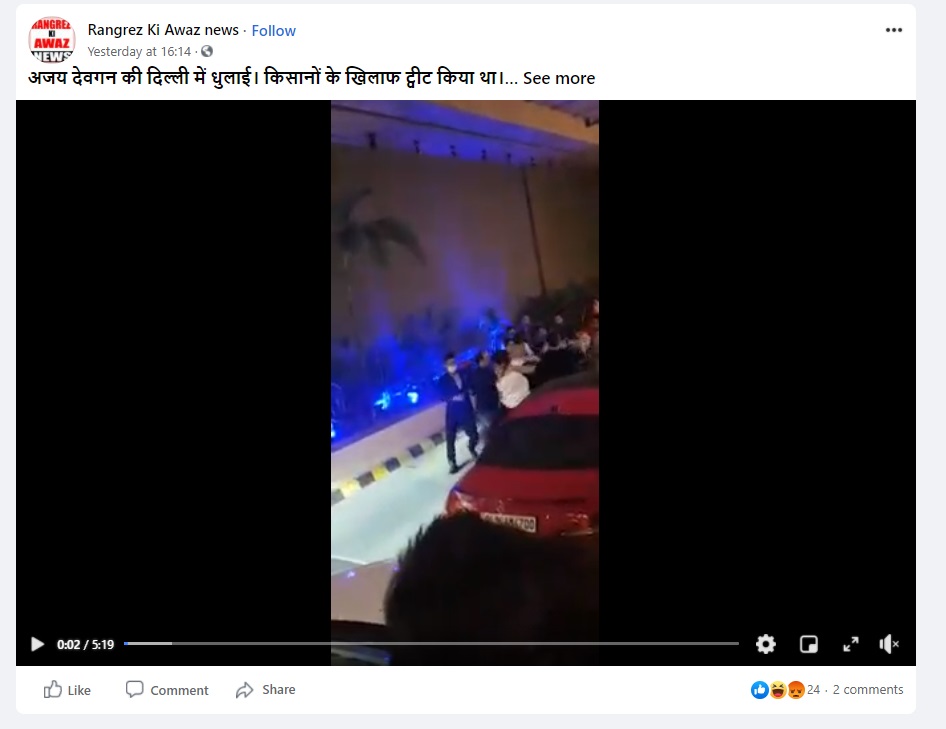Like the post

(x=67, y=690)
